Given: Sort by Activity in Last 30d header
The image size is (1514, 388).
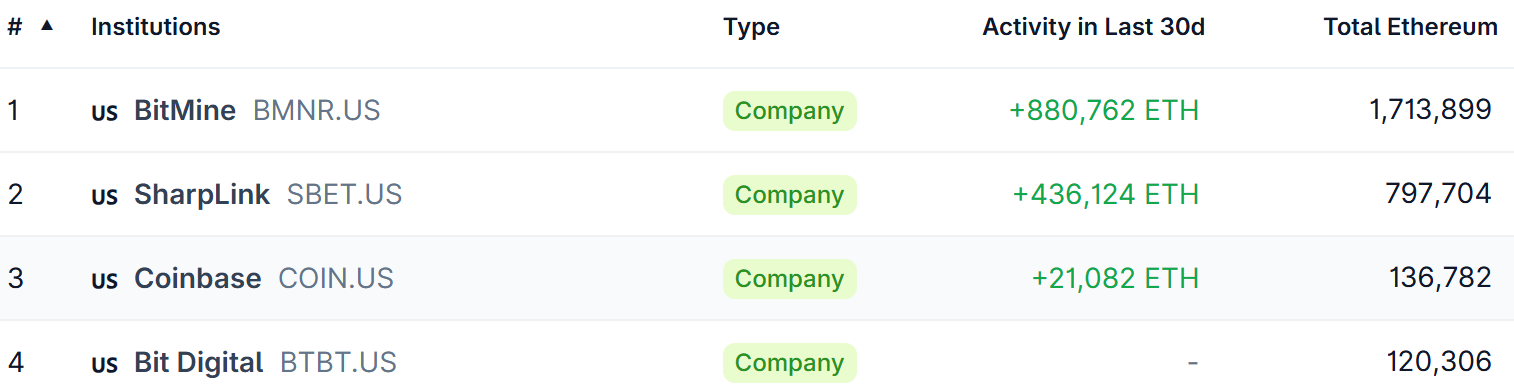Looking at the screenshot, I should pos(1094,27).
